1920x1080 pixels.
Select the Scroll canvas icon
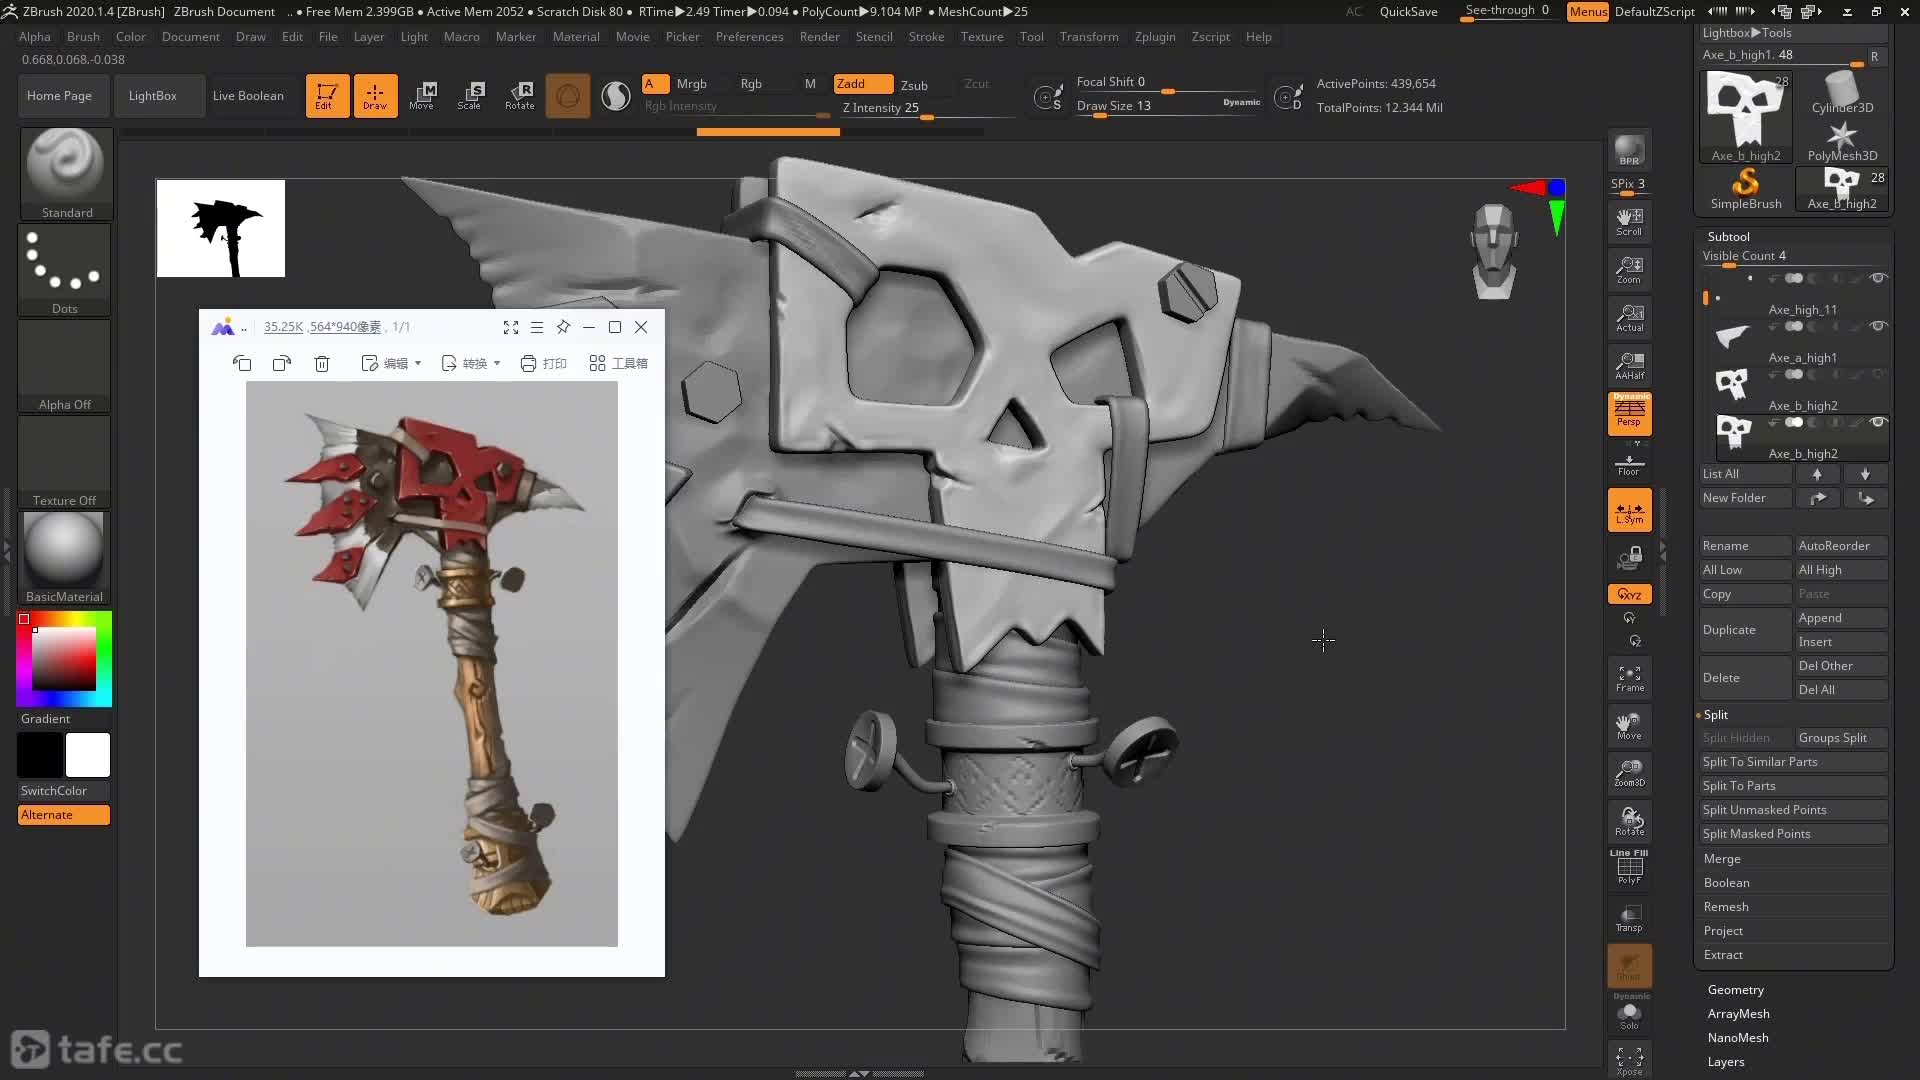[x=1629, y=221]
